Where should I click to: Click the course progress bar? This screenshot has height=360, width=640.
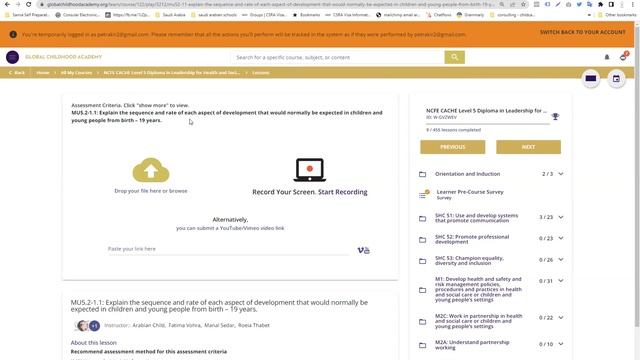(x=488, y=123)
